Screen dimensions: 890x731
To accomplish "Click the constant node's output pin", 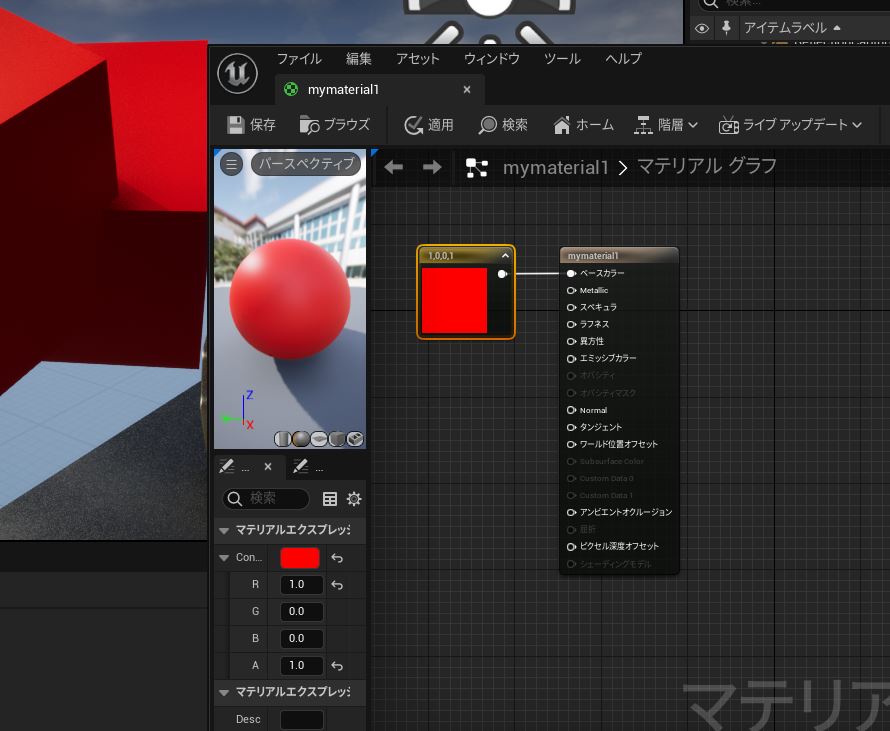I will 502,274.
